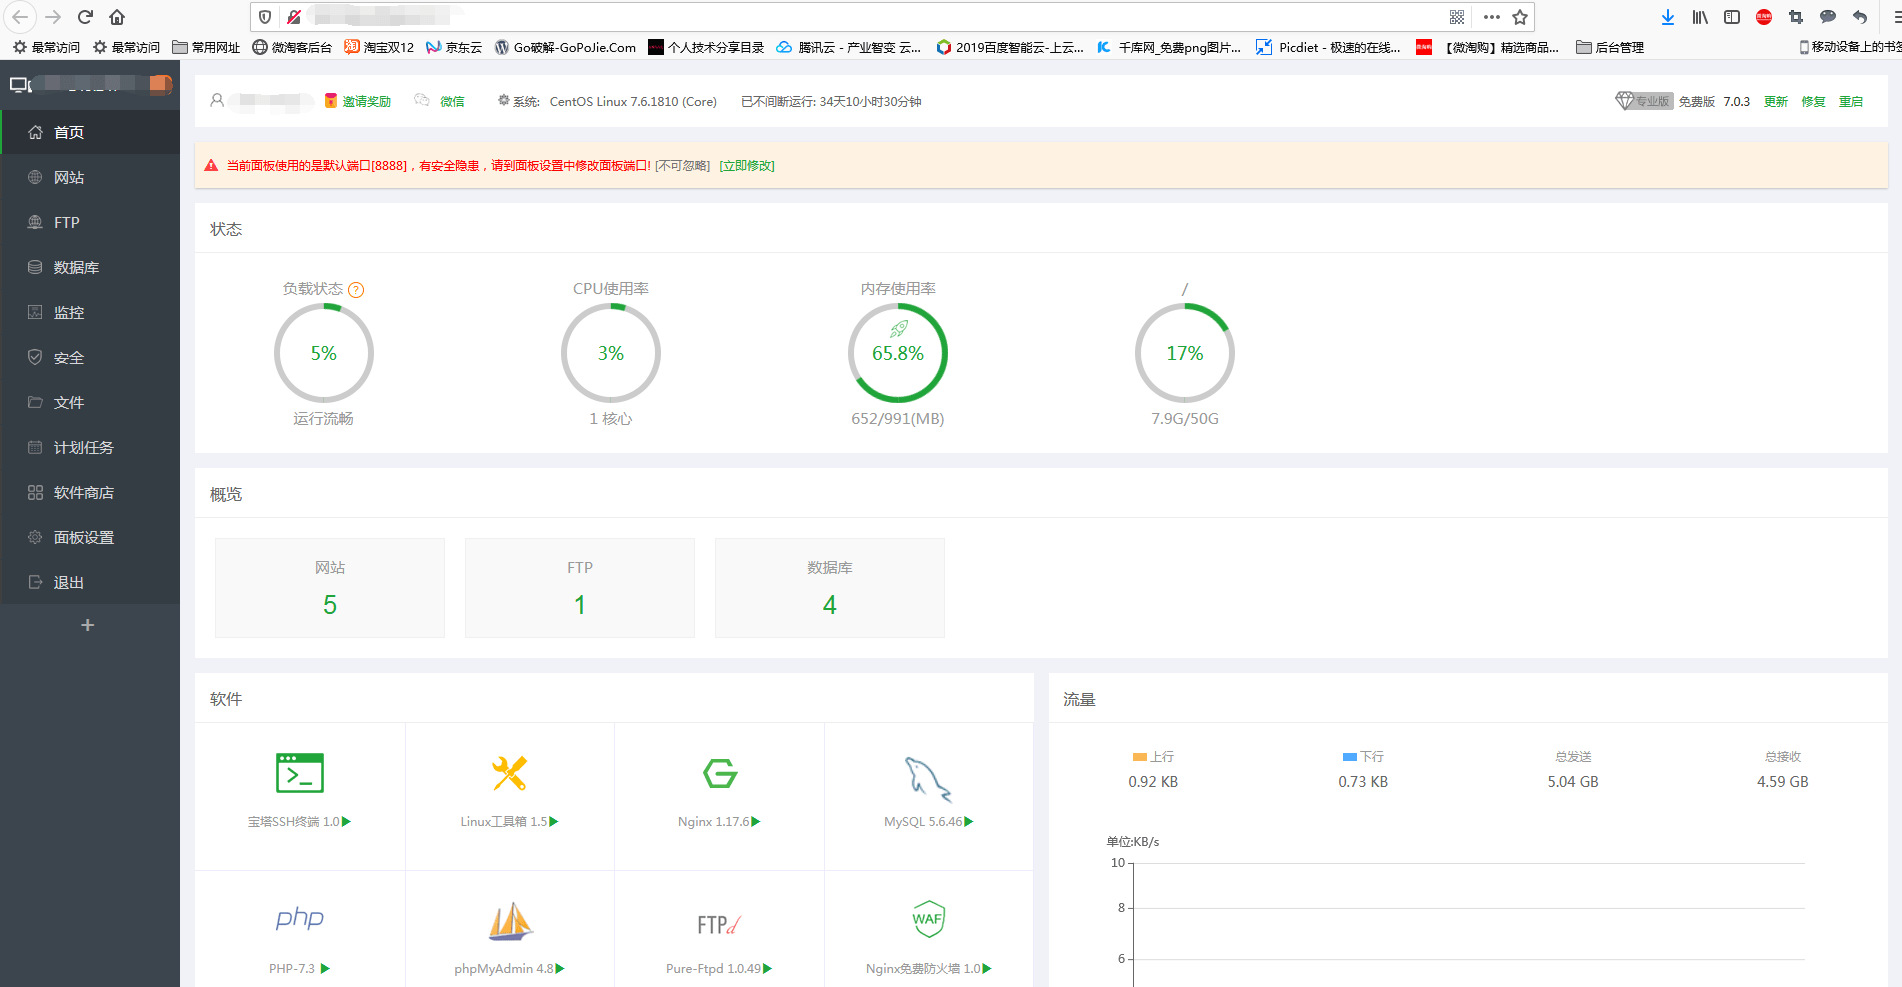Image resolution: width=1902 pixels, height=987 pixels.
Task: Click 下行 download legend swatch
Action: tap(1350, 757)
